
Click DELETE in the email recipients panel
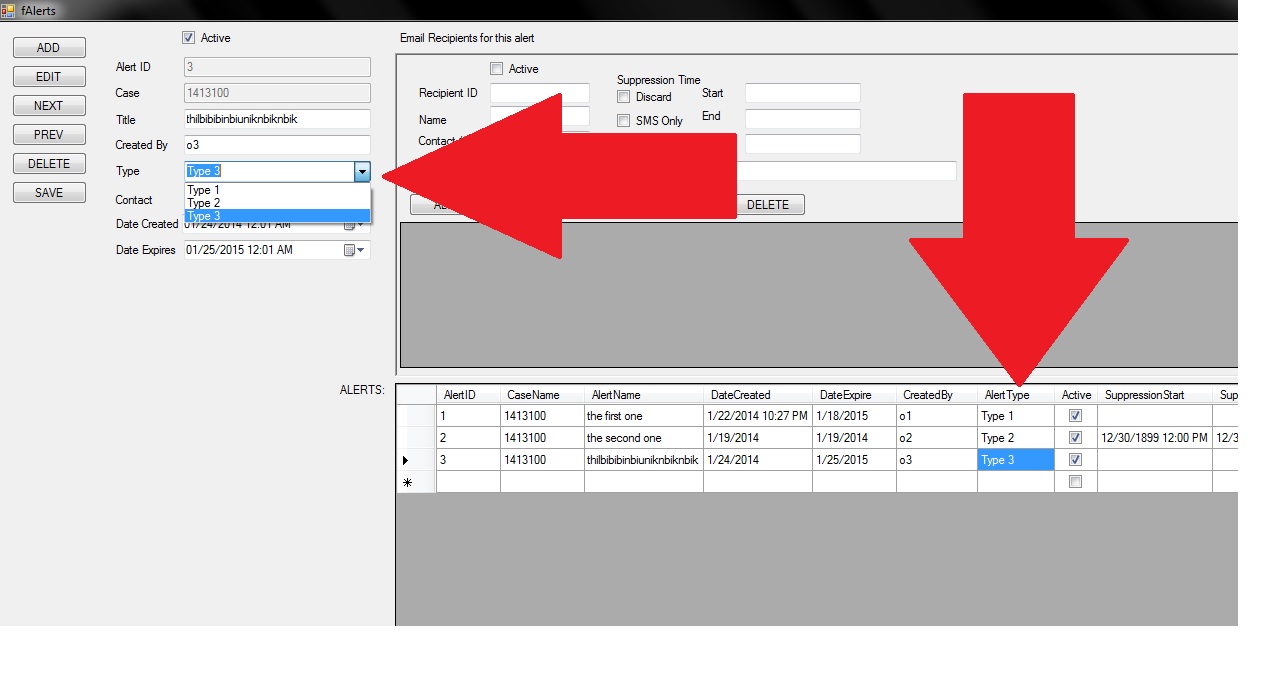[768, 205]
